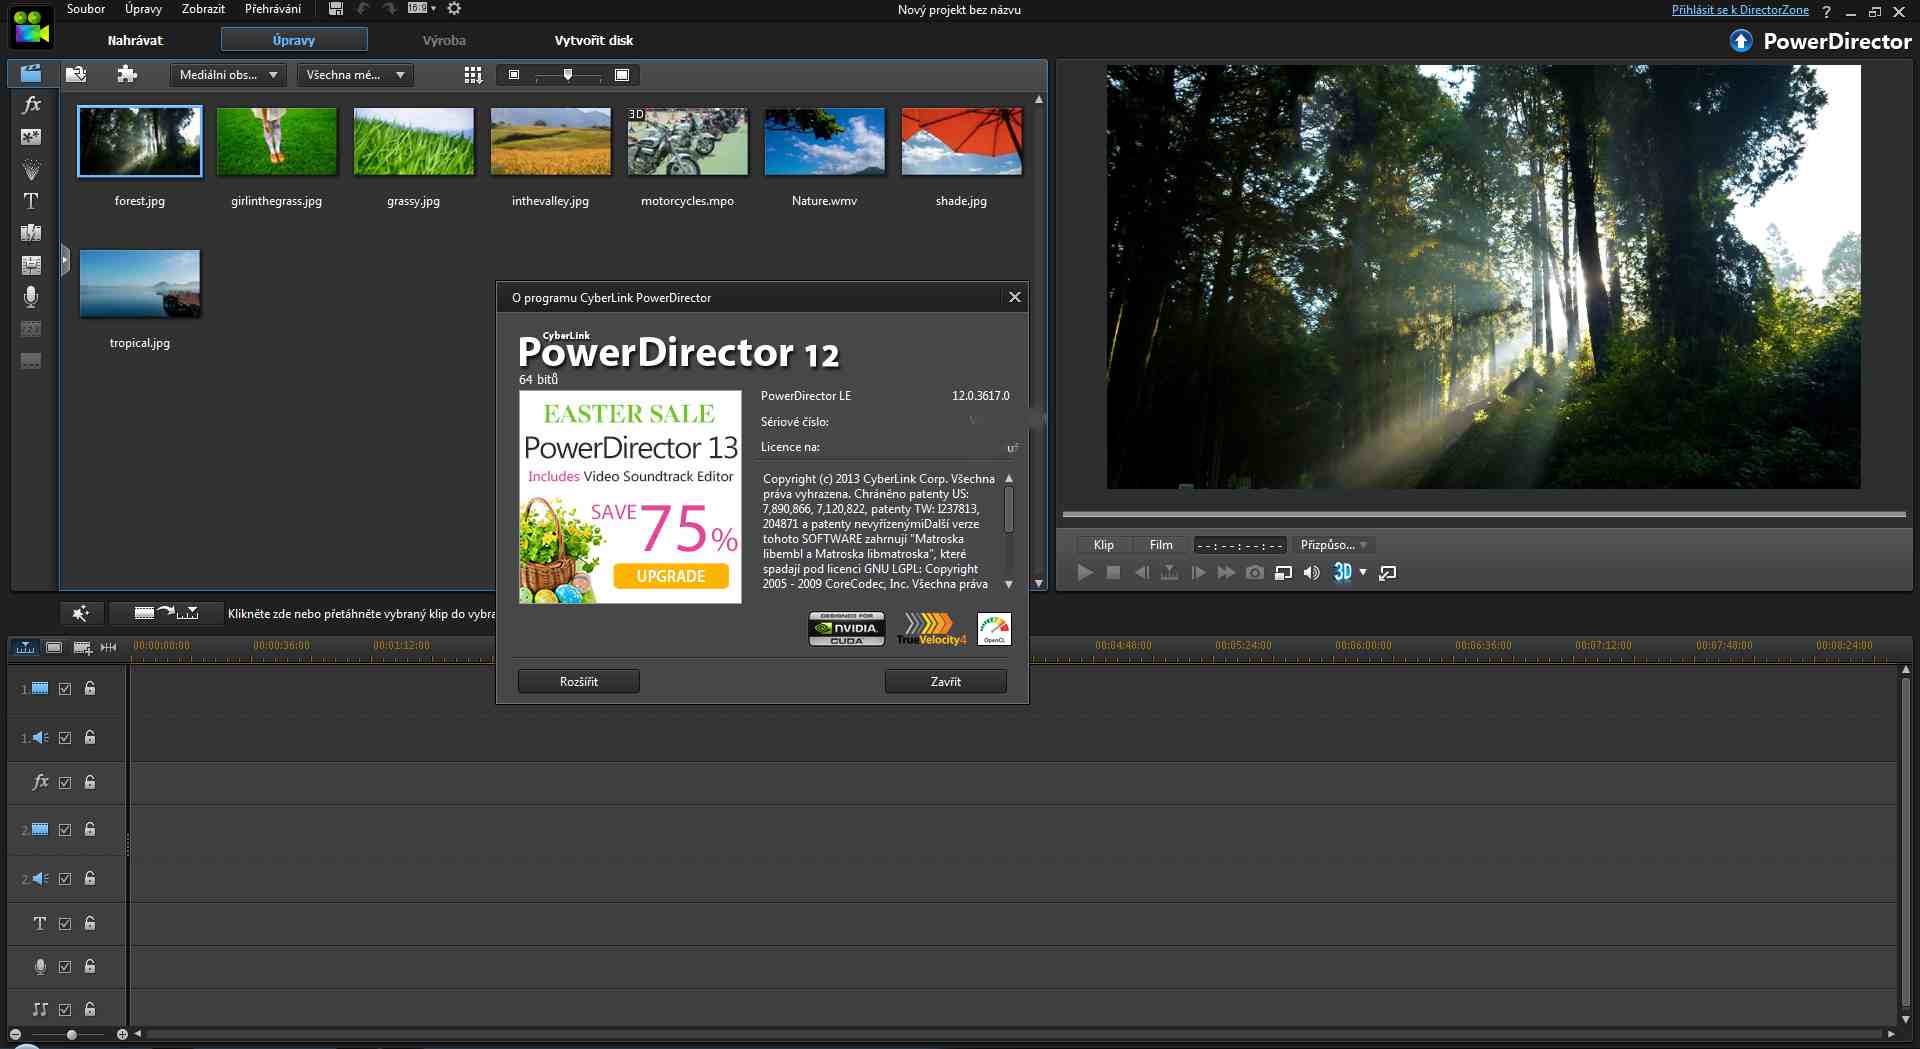The image size is (1920, 1049).
Task: Open the Úpravy menu in menu bar
Action: coord(143,9)
